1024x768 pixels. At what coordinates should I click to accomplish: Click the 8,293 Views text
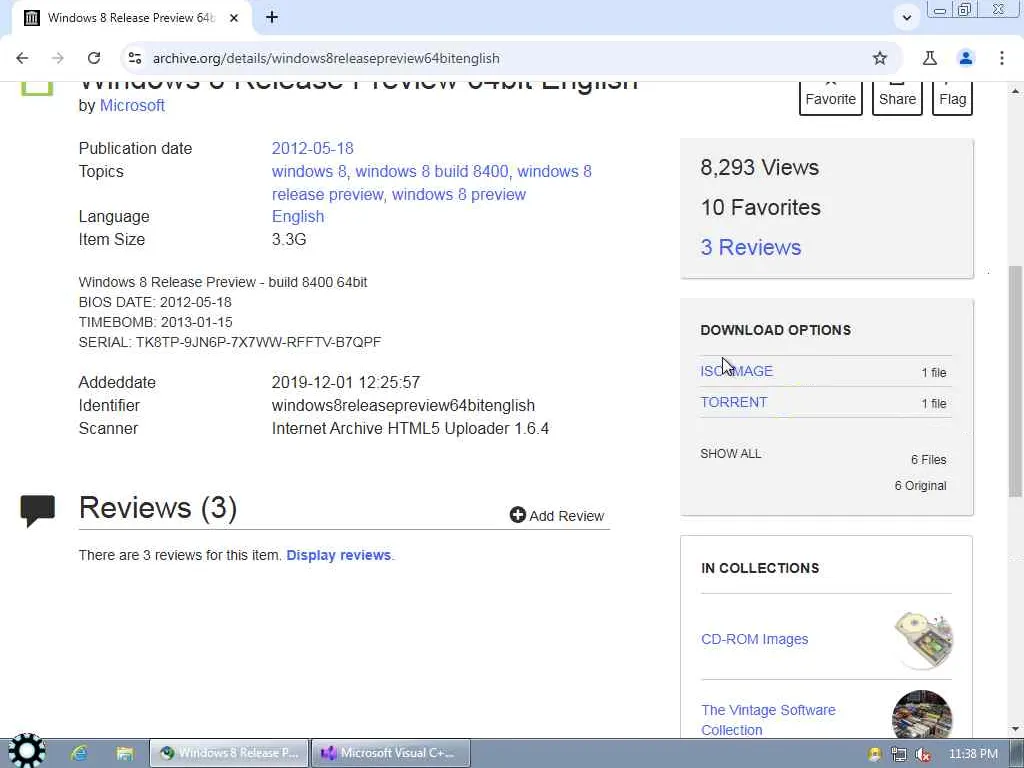(760, 168)
